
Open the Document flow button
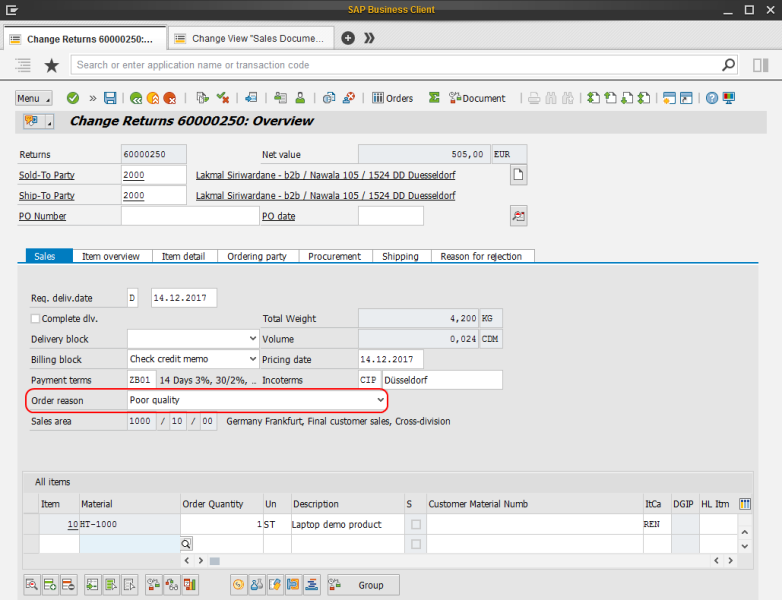coord(477,98)
